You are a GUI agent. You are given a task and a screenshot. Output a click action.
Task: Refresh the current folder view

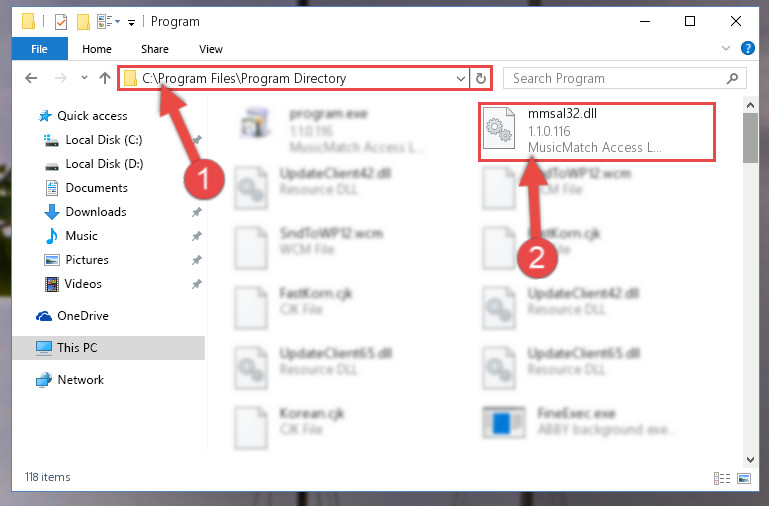(481, 78)
